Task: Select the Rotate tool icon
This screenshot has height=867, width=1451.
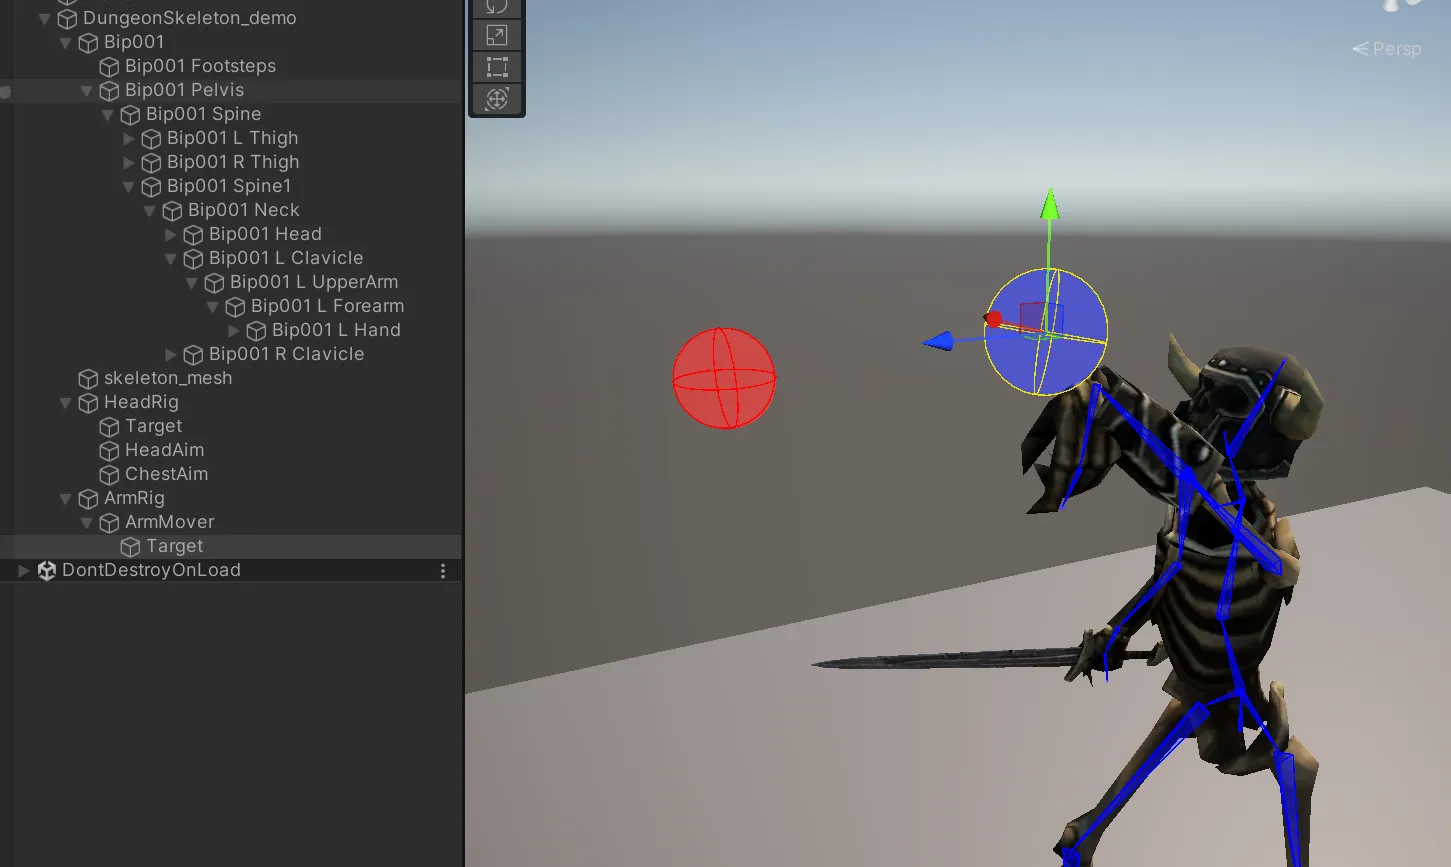Action: (x=497, y=7)
